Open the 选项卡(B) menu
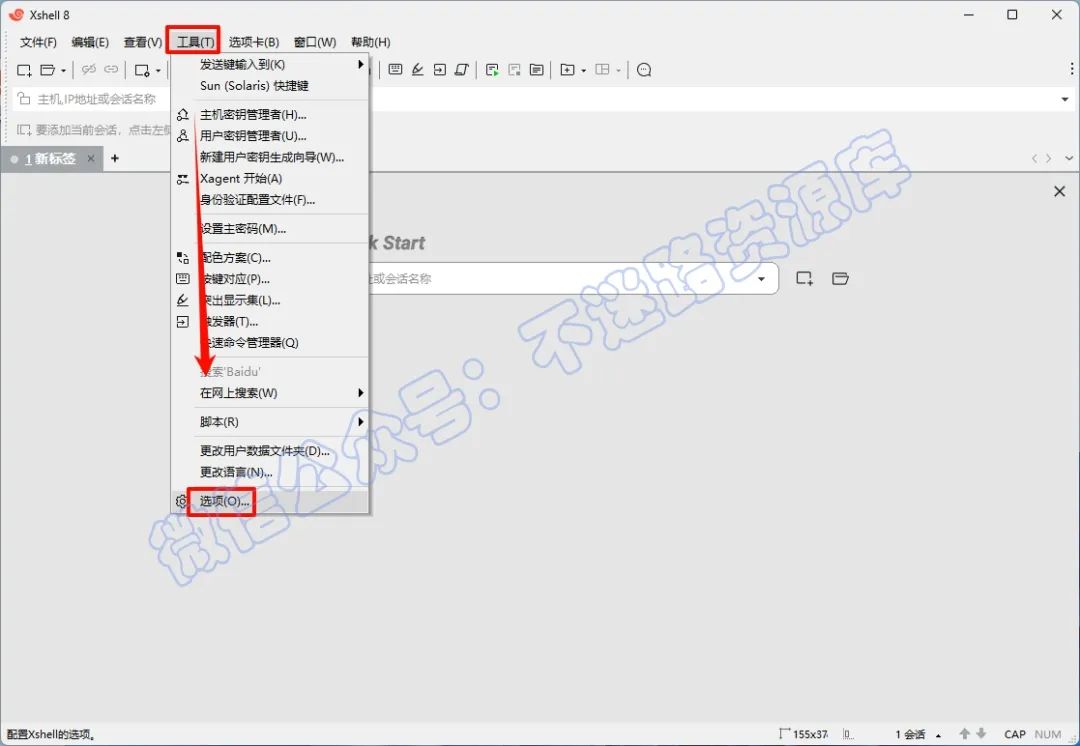 coord(254,42)
